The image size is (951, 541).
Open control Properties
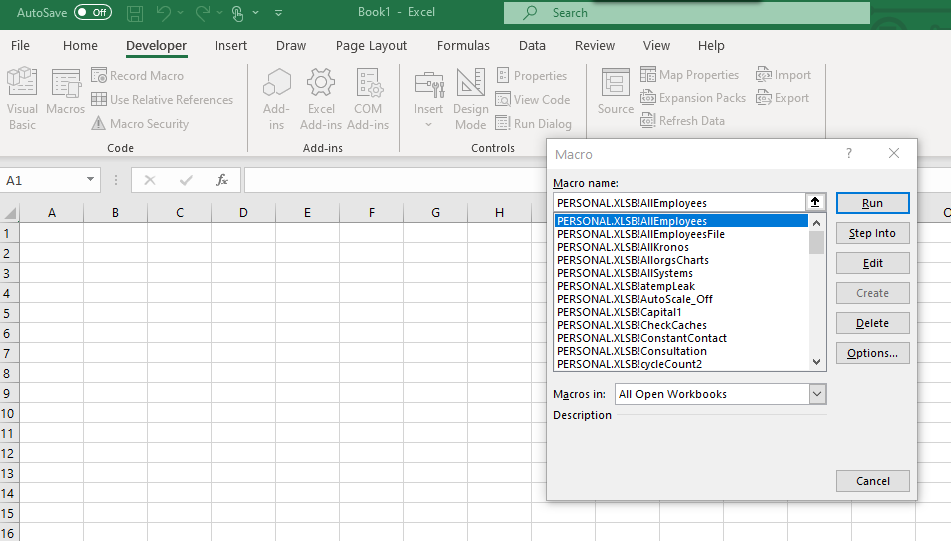point(531,75)
